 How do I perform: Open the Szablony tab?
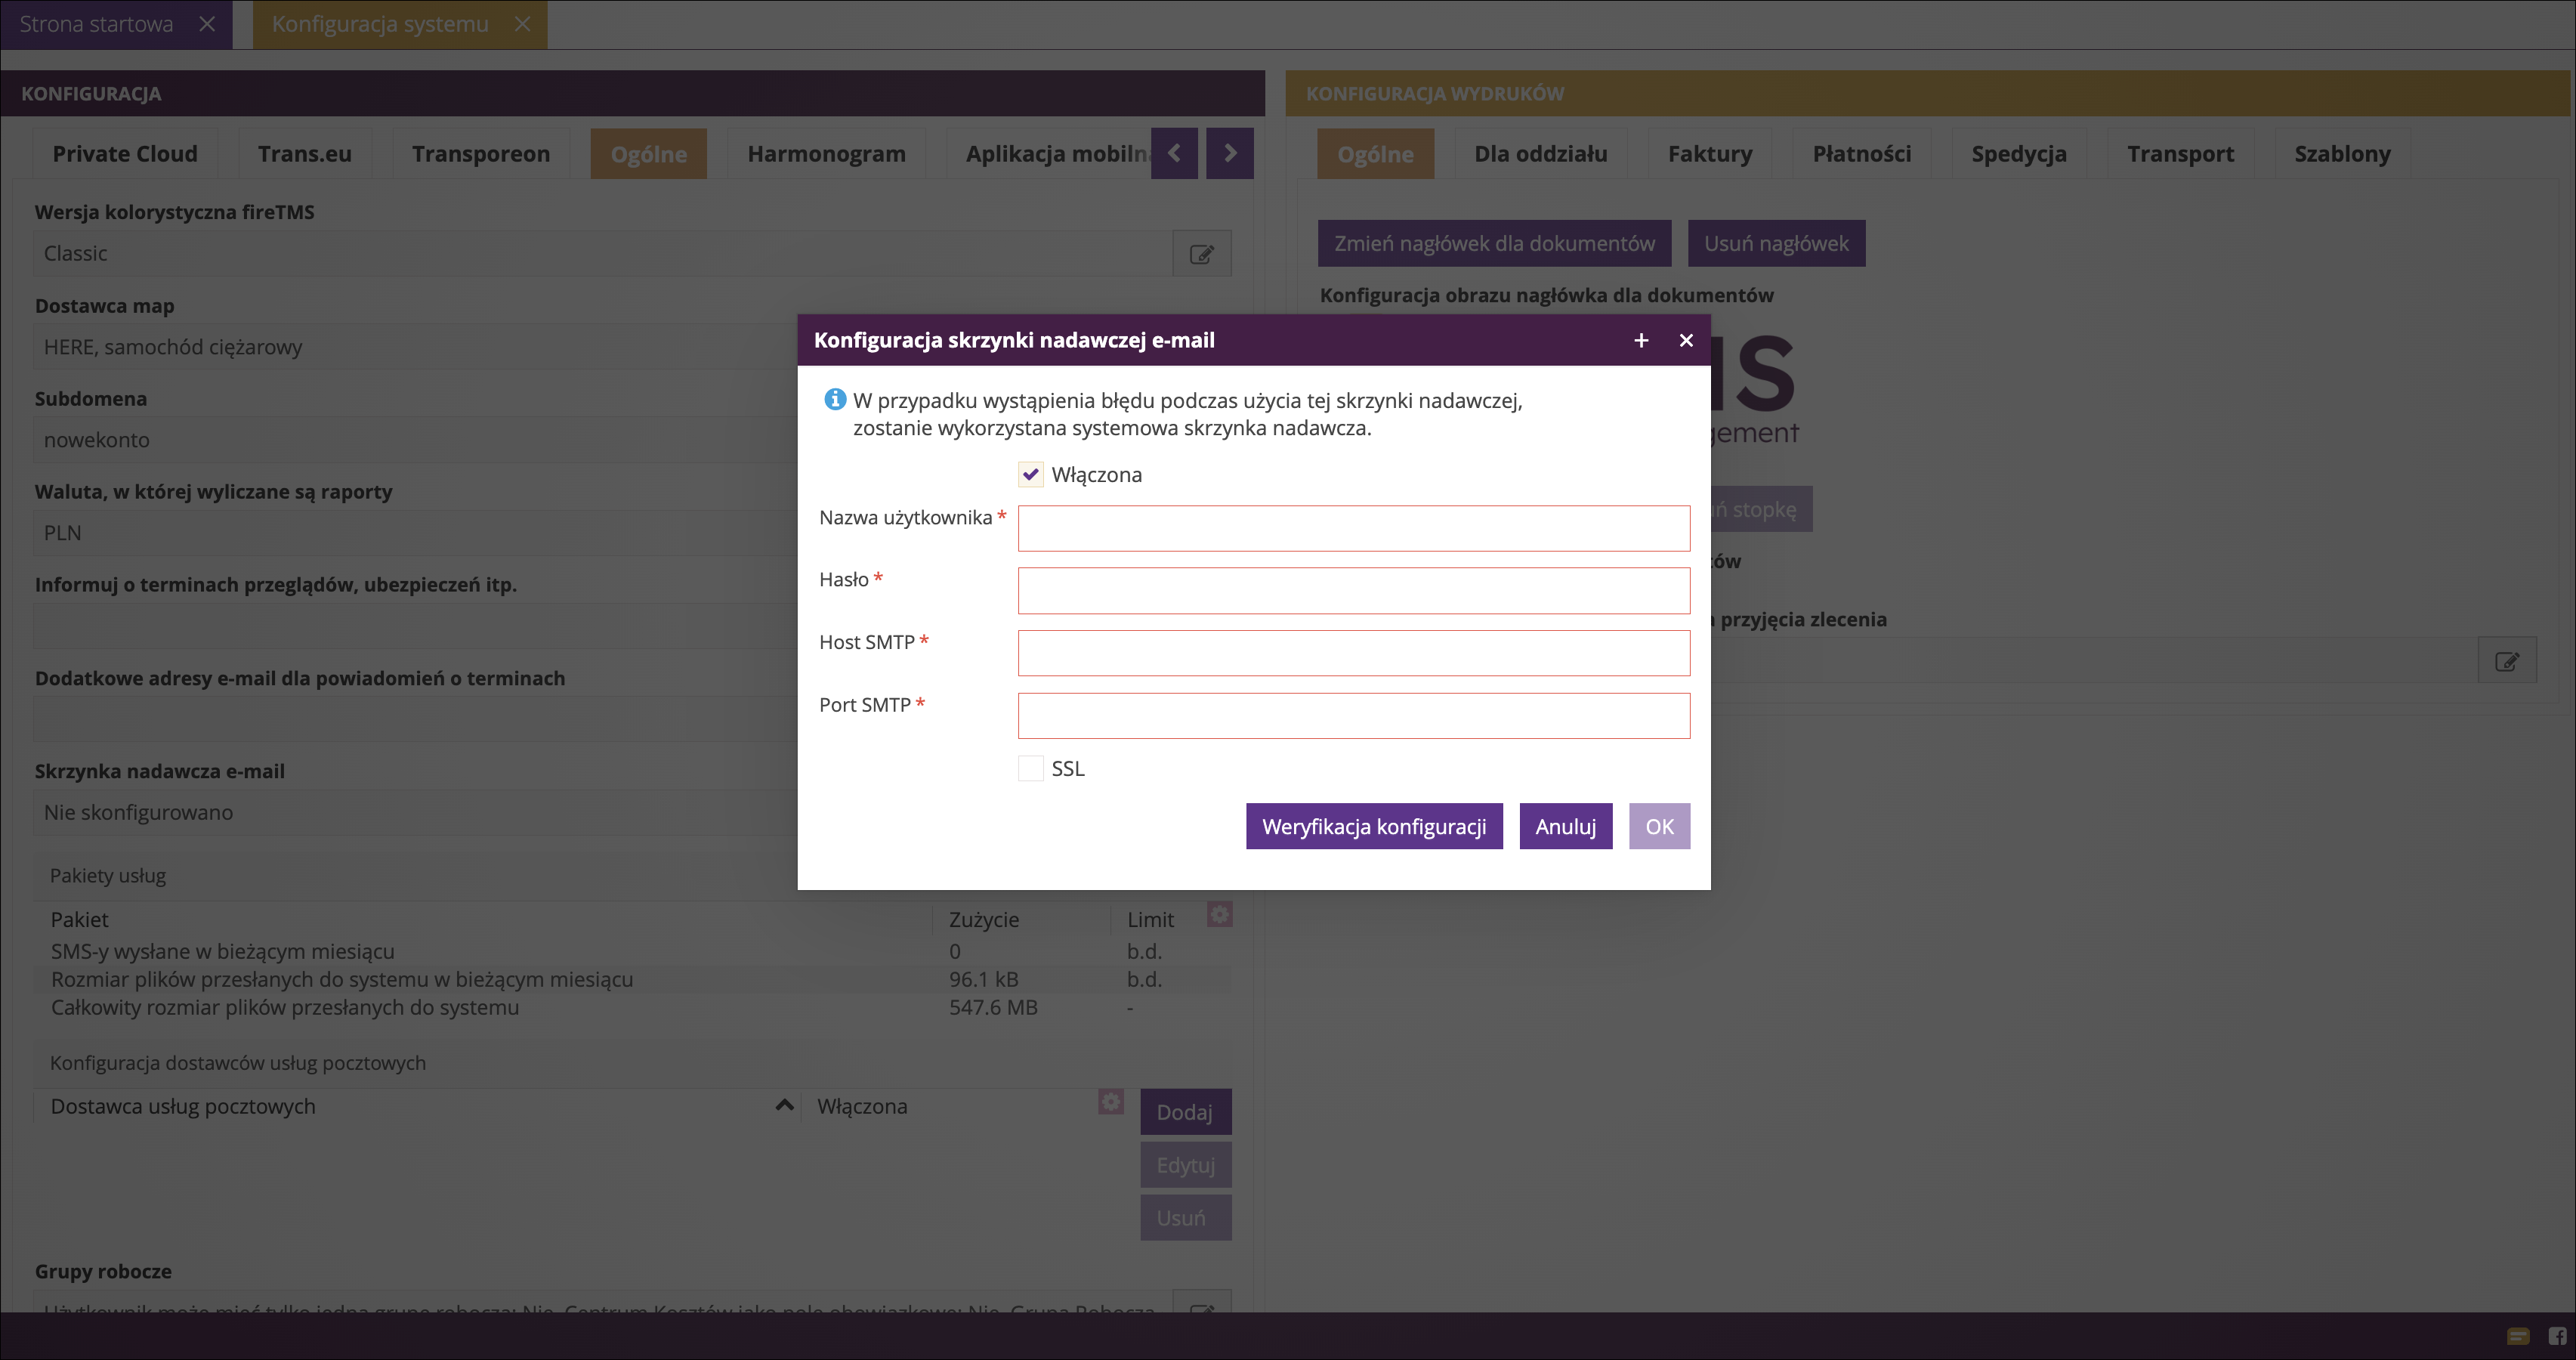(x=2342, y=154)
